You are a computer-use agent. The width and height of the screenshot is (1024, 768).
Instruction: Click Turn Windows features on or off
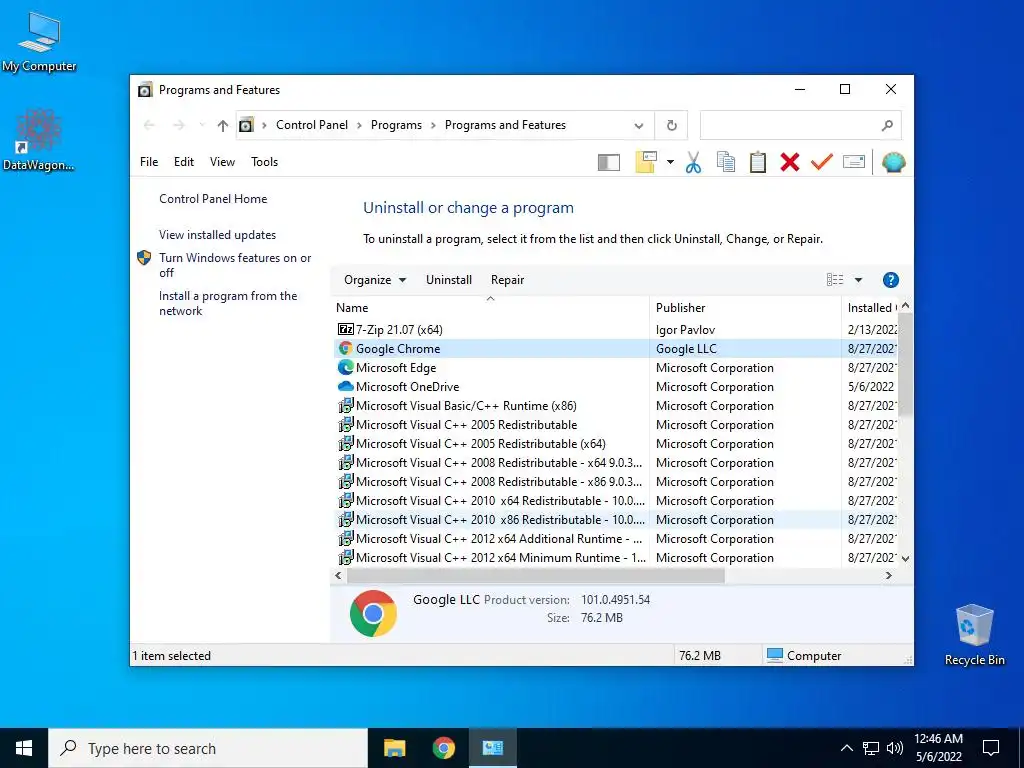(x=235, y=265)
